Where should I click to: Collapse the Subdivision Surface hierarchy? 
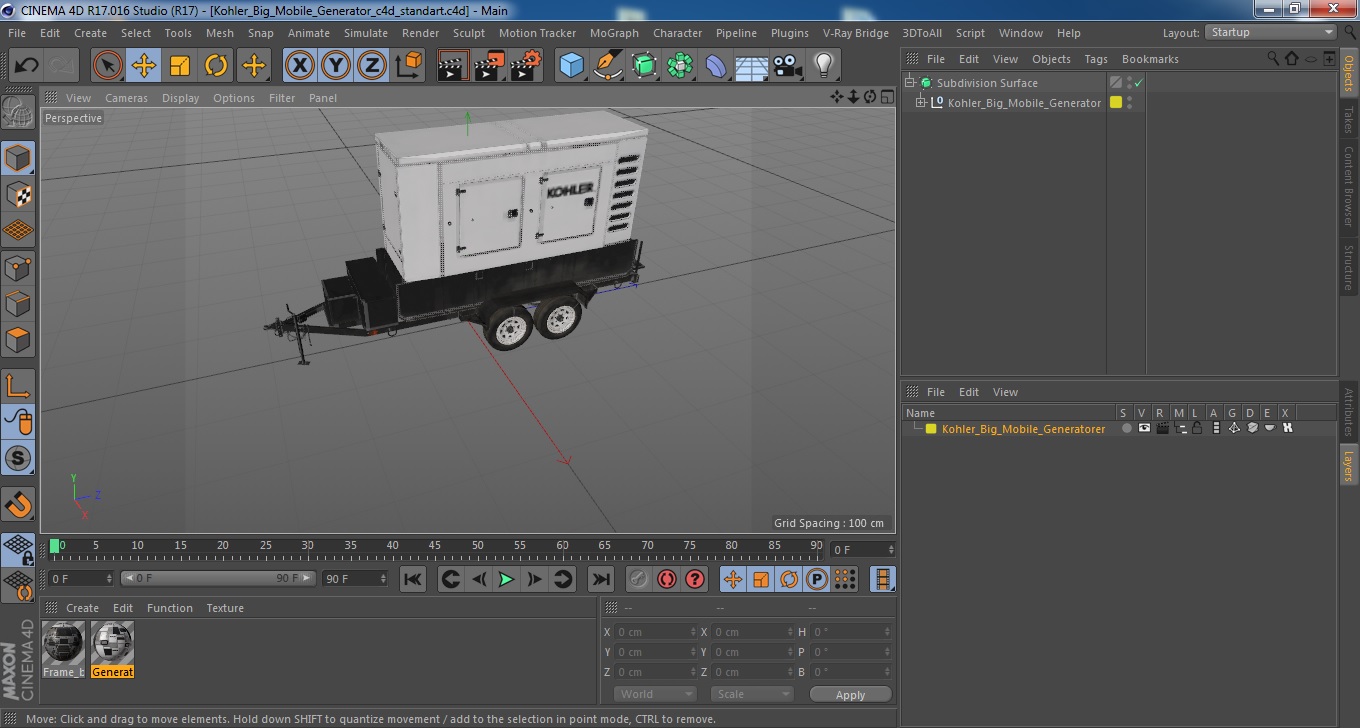coord(910,83)
